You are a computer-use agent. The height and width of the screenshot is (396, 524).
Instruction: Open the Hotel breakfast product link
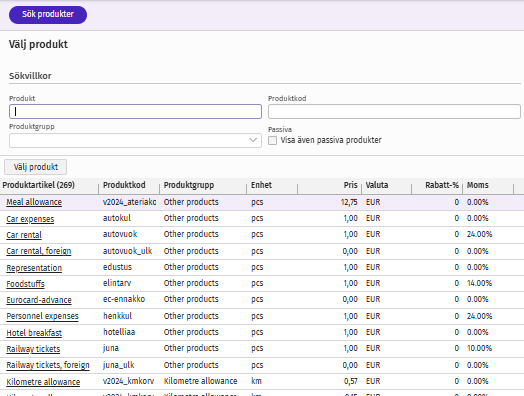(34, 333)
